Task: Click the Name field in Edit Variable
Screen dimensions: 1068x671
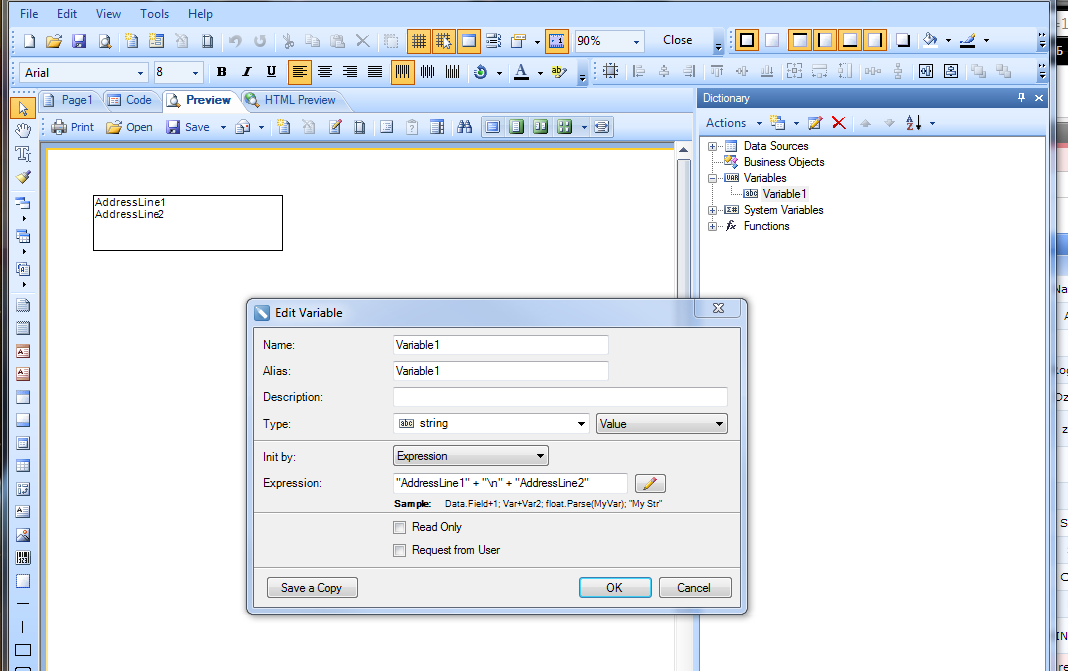Action: 501,345
